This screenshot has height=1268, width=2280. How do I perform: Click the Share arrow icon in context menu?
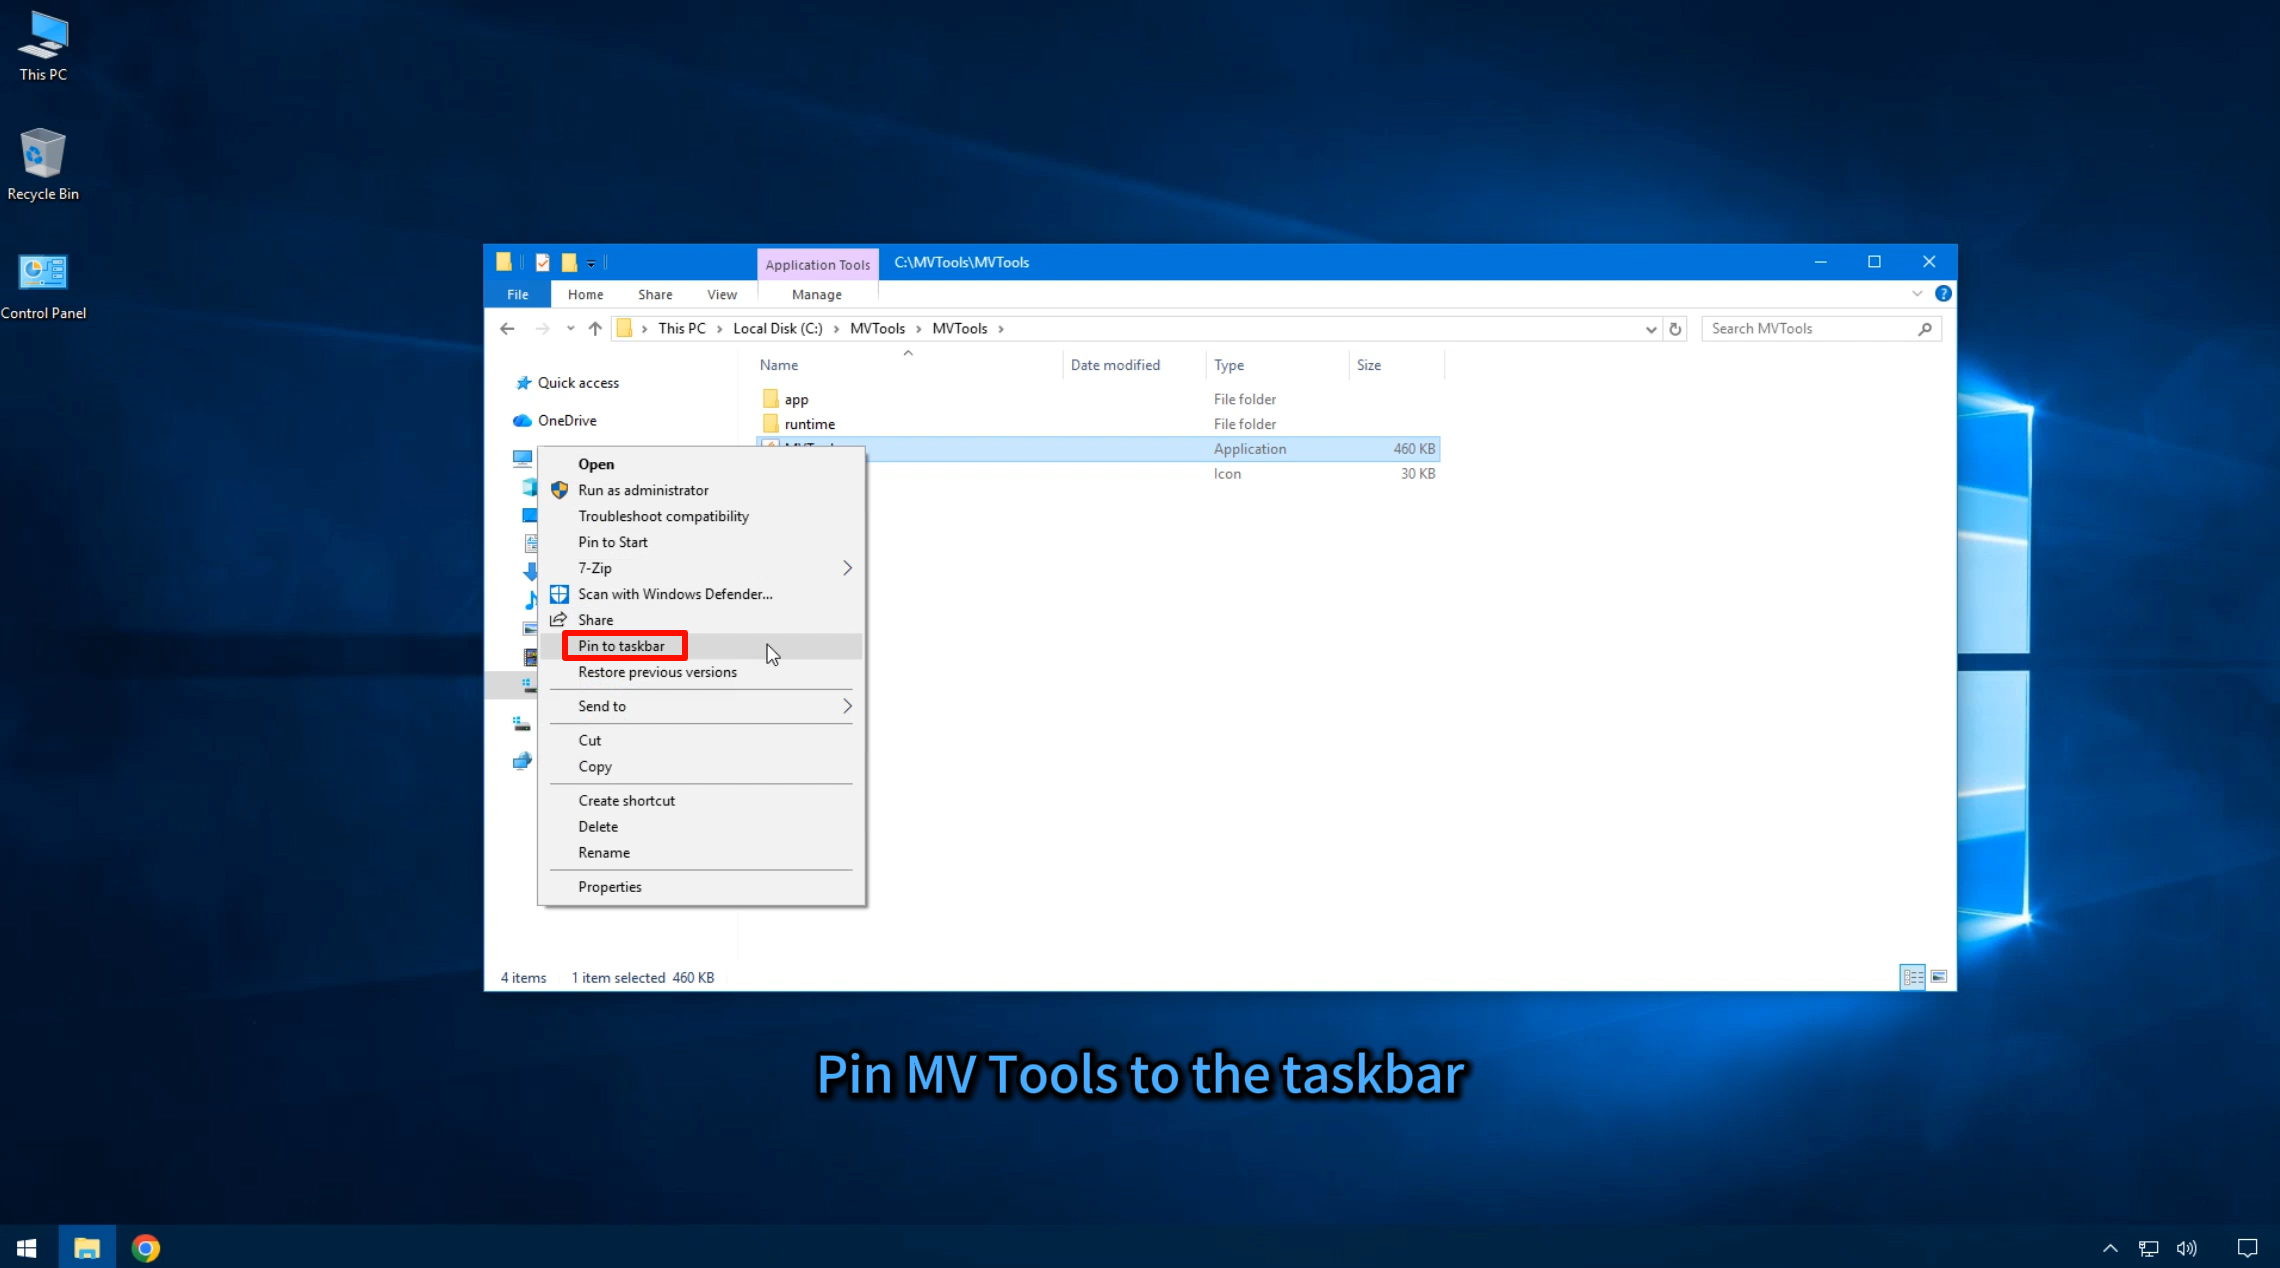pos(558,619)
